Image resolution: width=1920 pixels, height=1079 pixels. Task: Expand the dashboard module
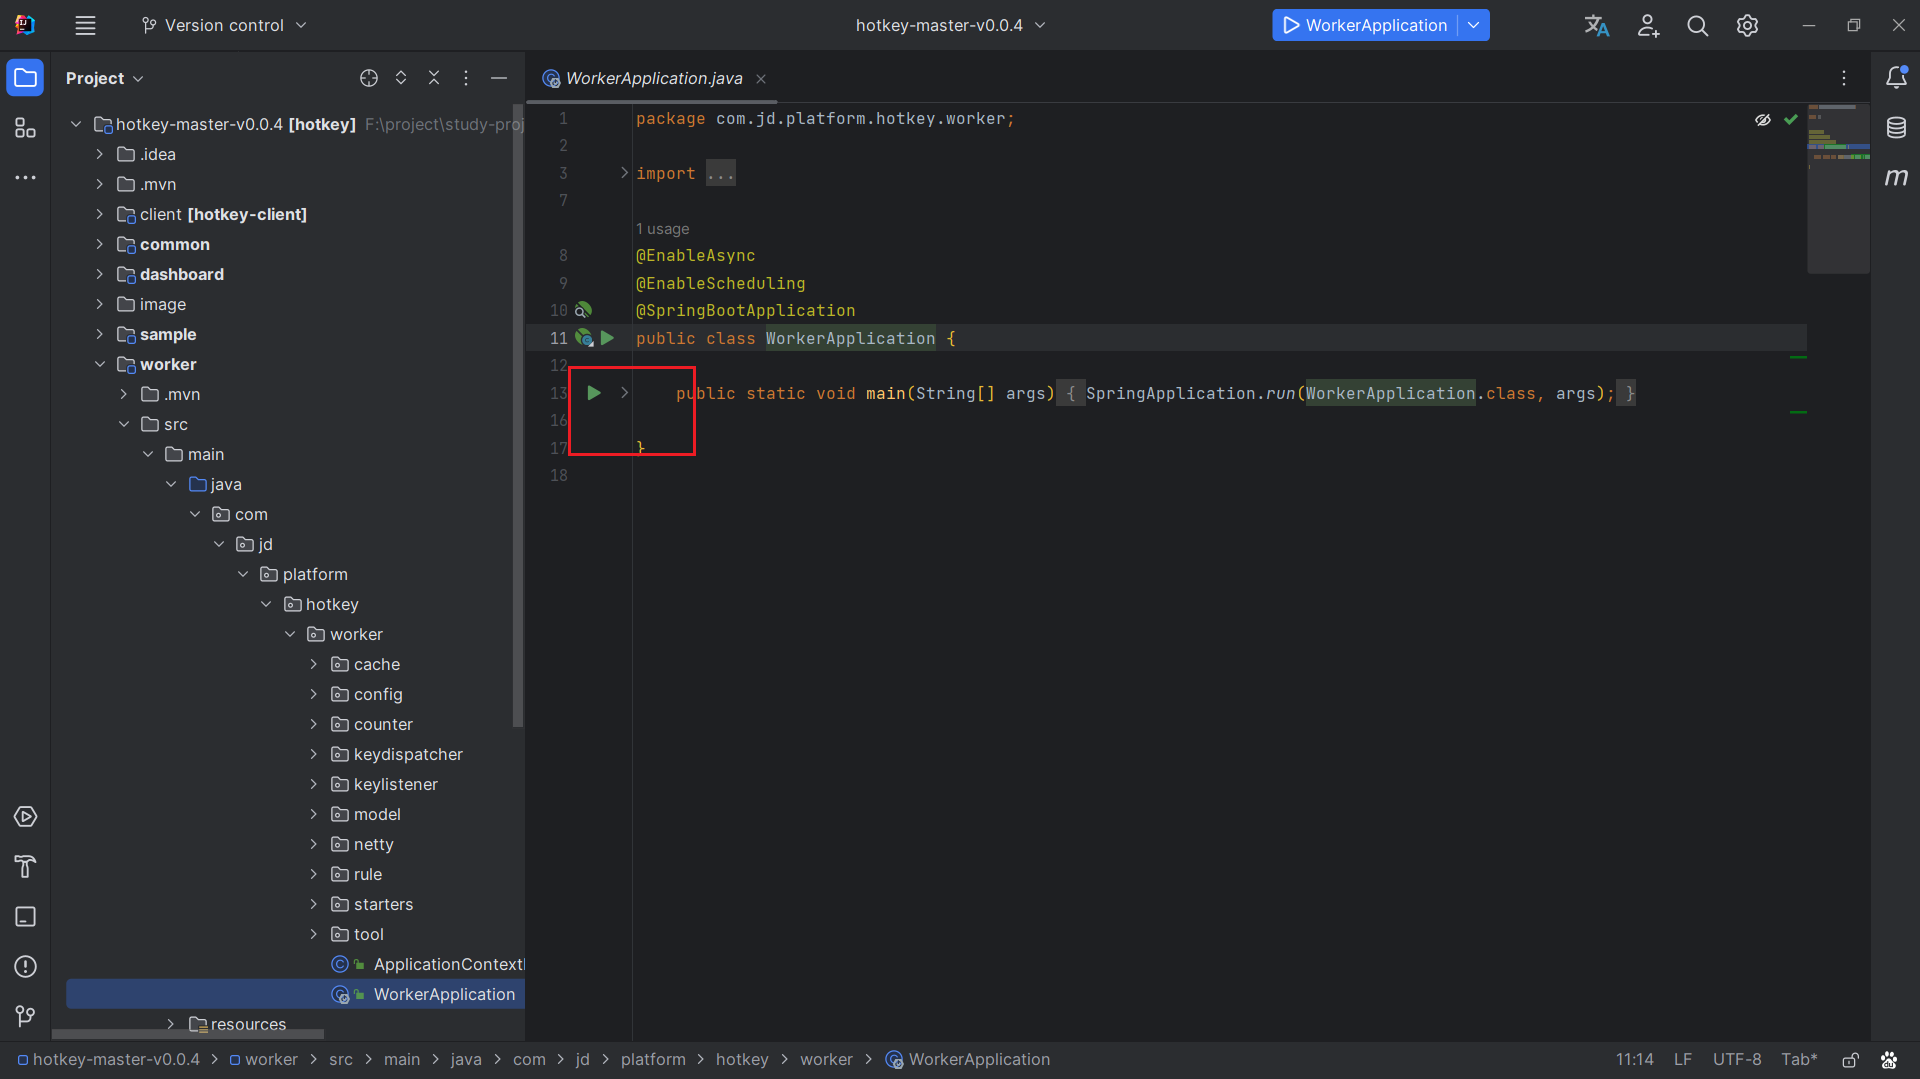click(99, 274)
